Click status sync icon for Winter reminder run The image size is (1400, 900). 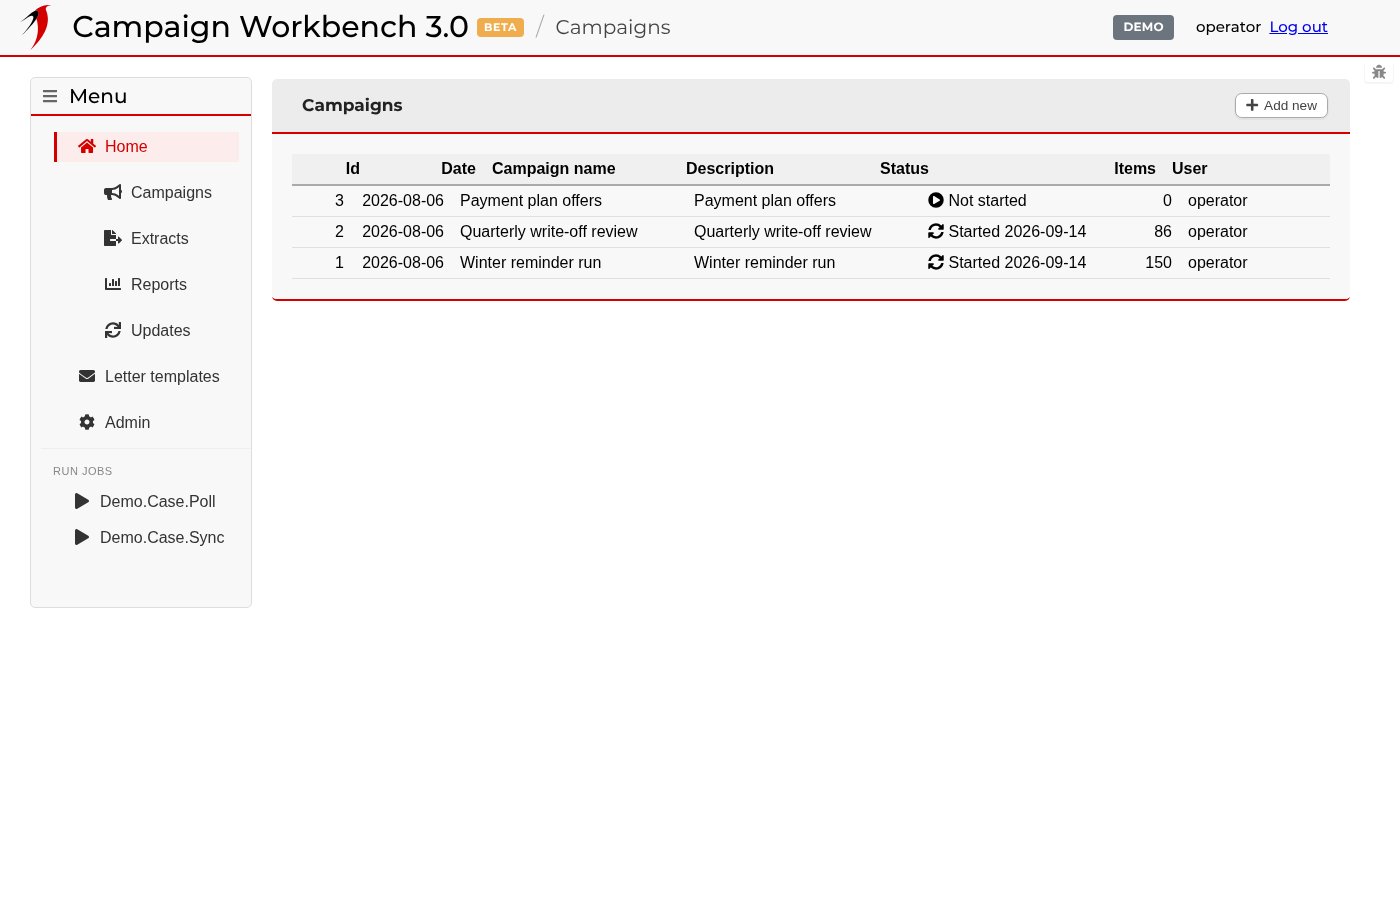pos(936,262)
